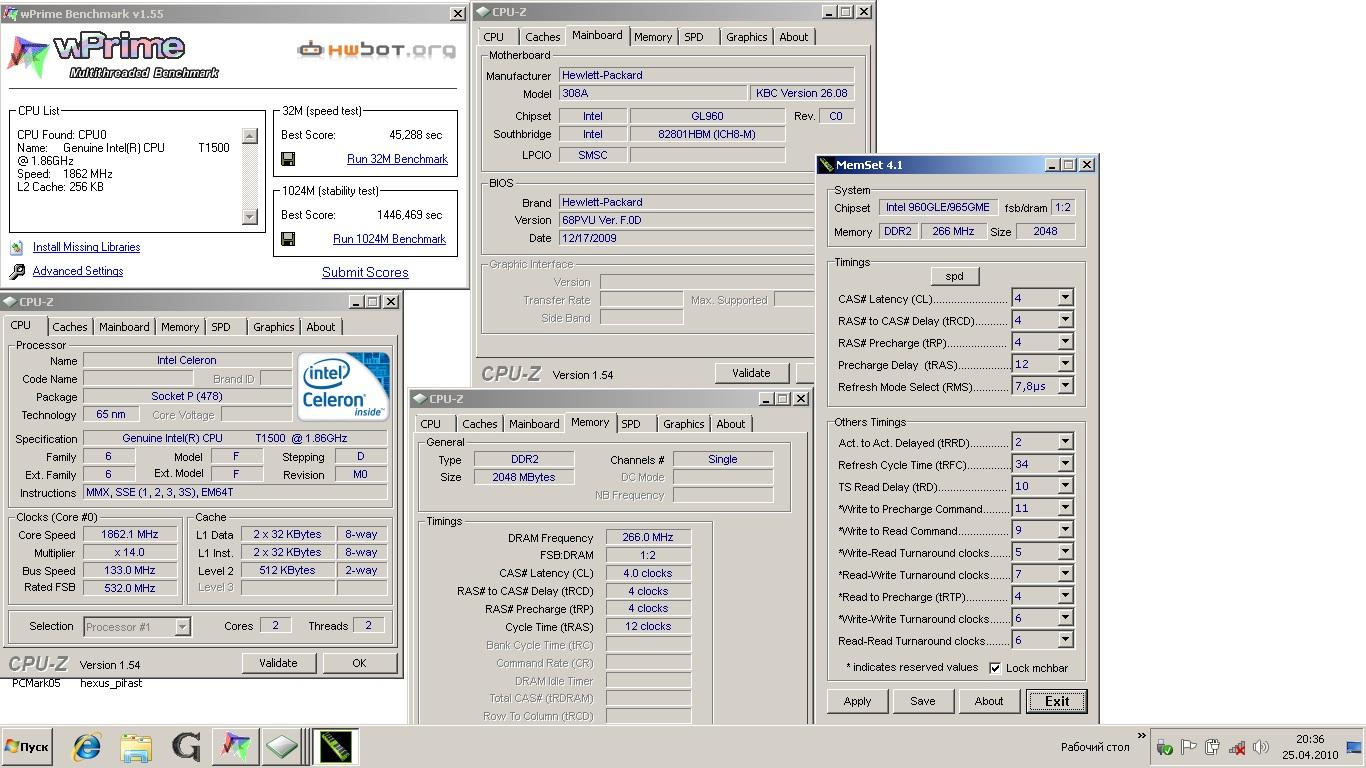1366x768 pixels.
Task: Open the RAS# to CAS# Delay (tRCD) dropdown
Action: [x=1065, y=320]
